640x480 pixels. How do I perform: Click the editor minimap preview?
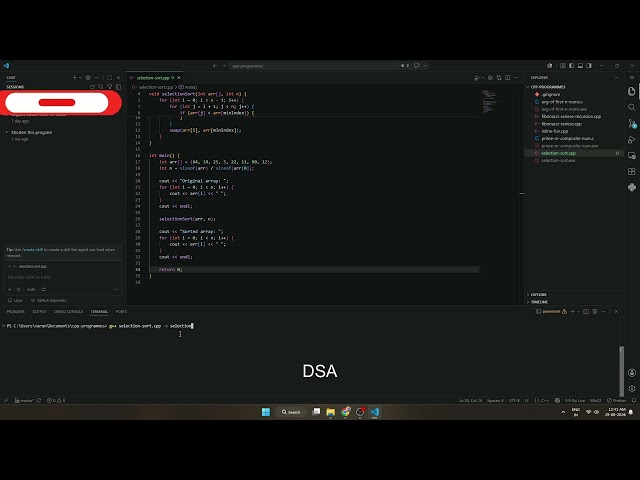[489, 101]
